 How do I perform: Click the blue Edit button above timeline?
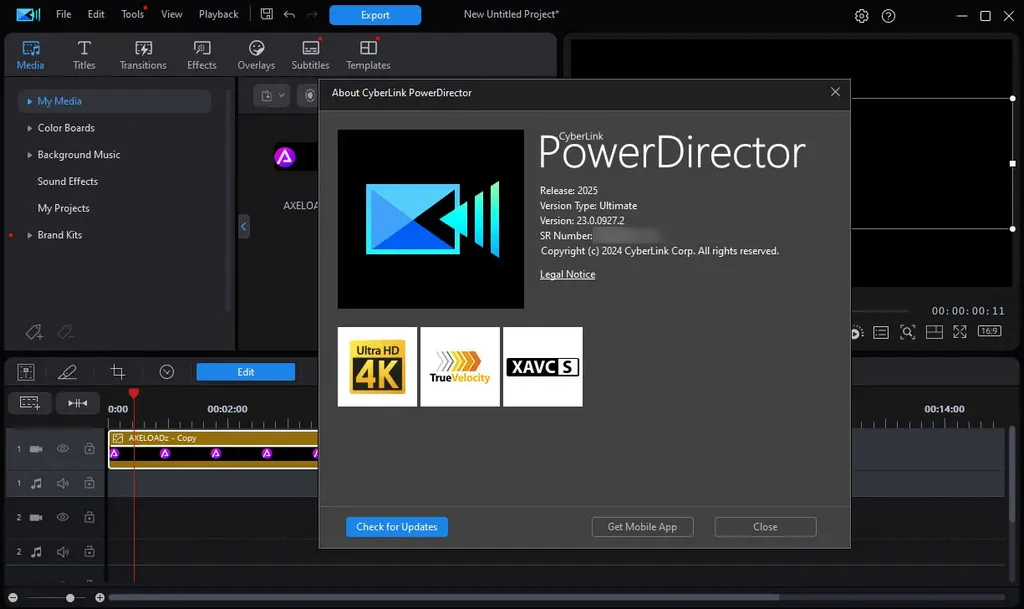point(246,372)
